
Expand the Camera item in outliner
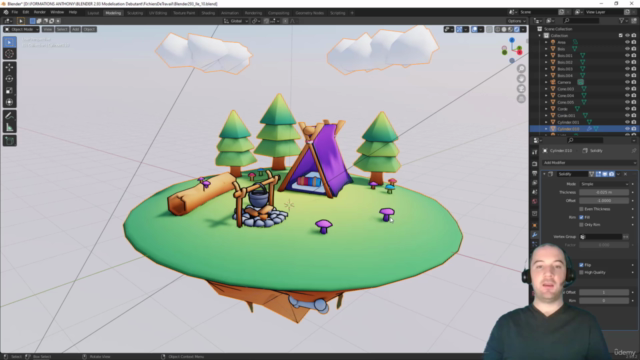coord(546,82)
